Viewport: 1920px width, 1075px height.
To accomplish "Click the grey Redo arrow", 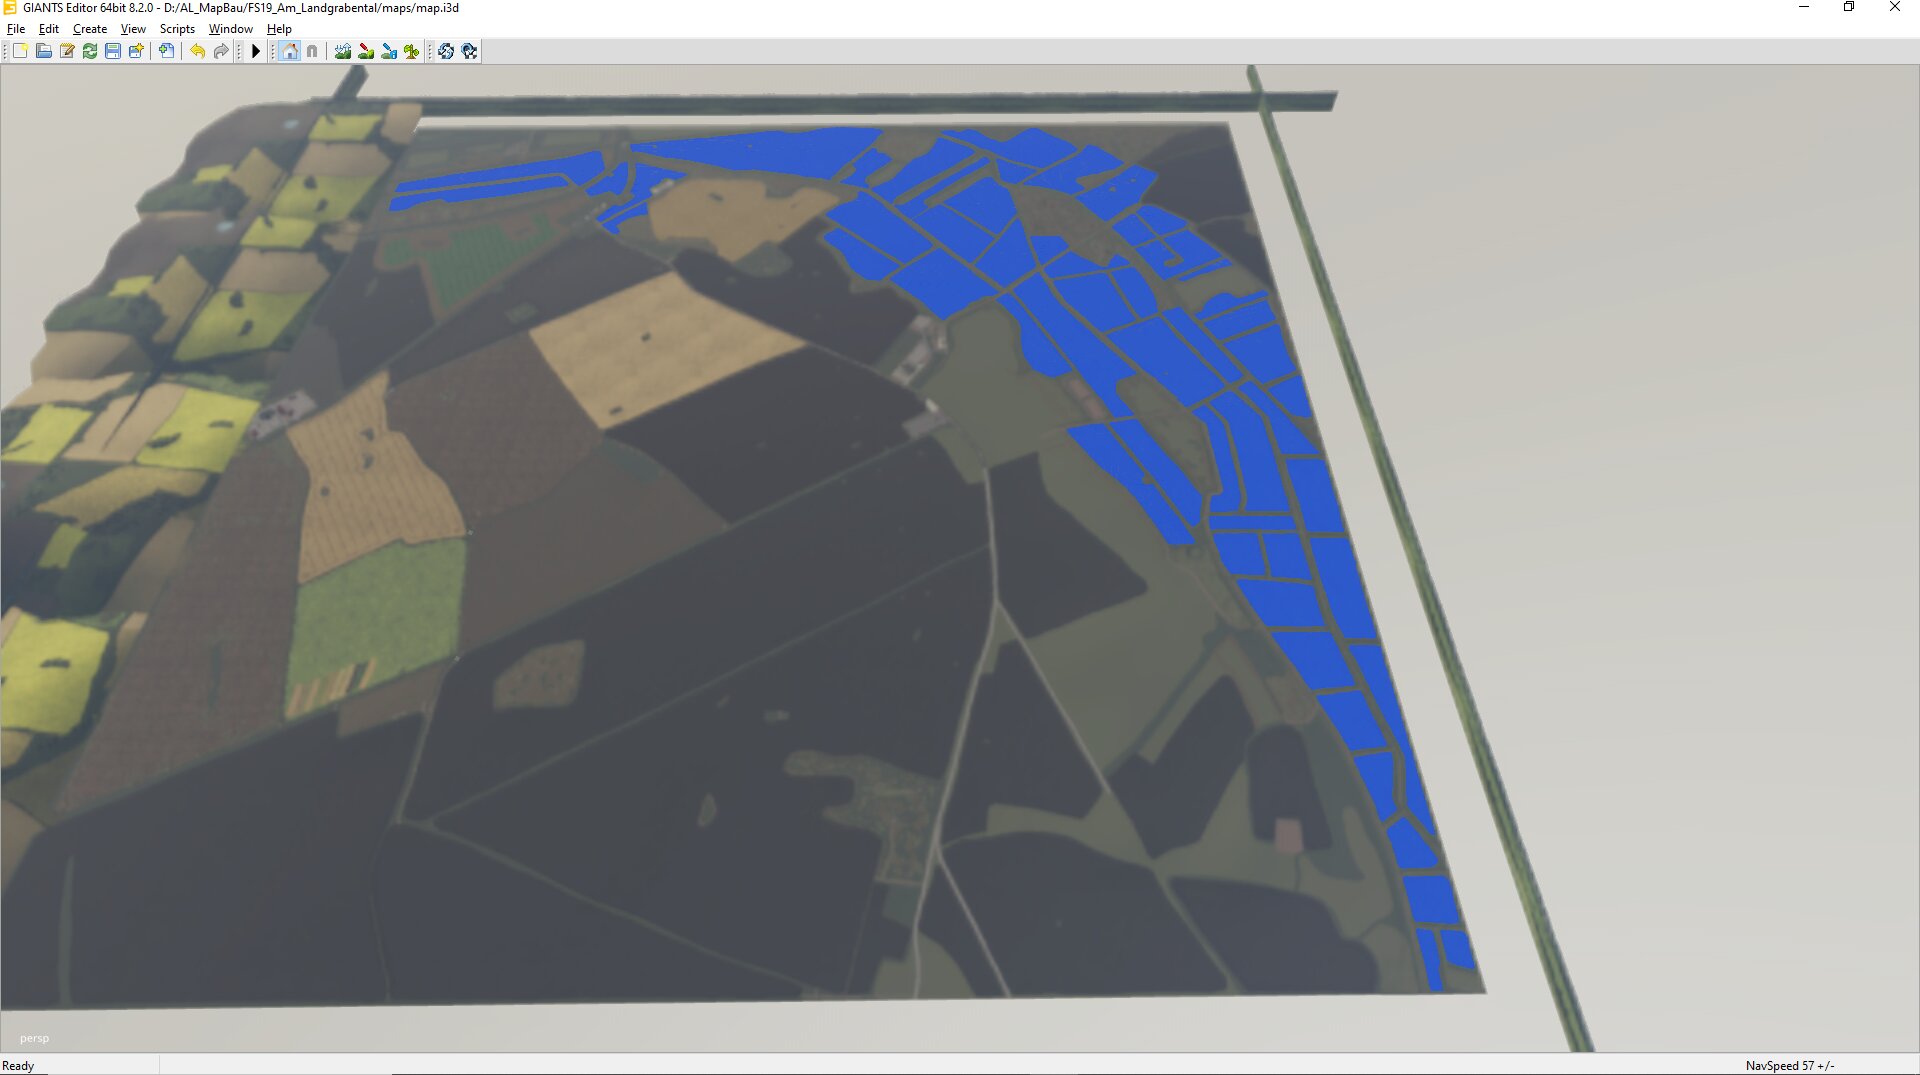I will tap(221, 51).
